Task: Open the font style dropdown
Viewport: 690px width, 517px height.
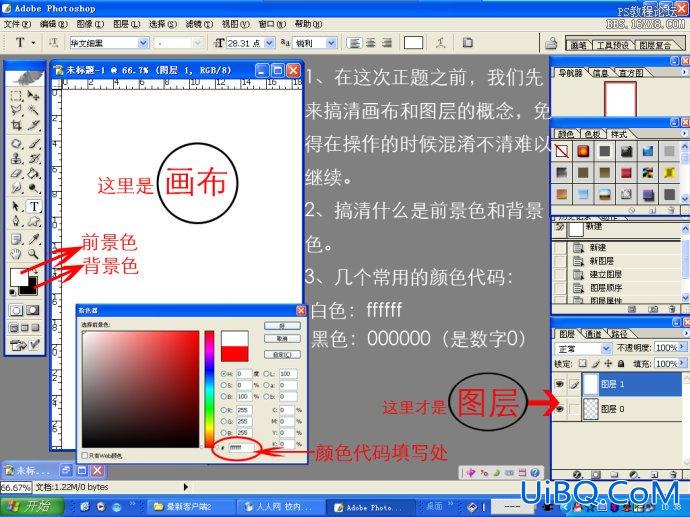Action: point(198,43)
